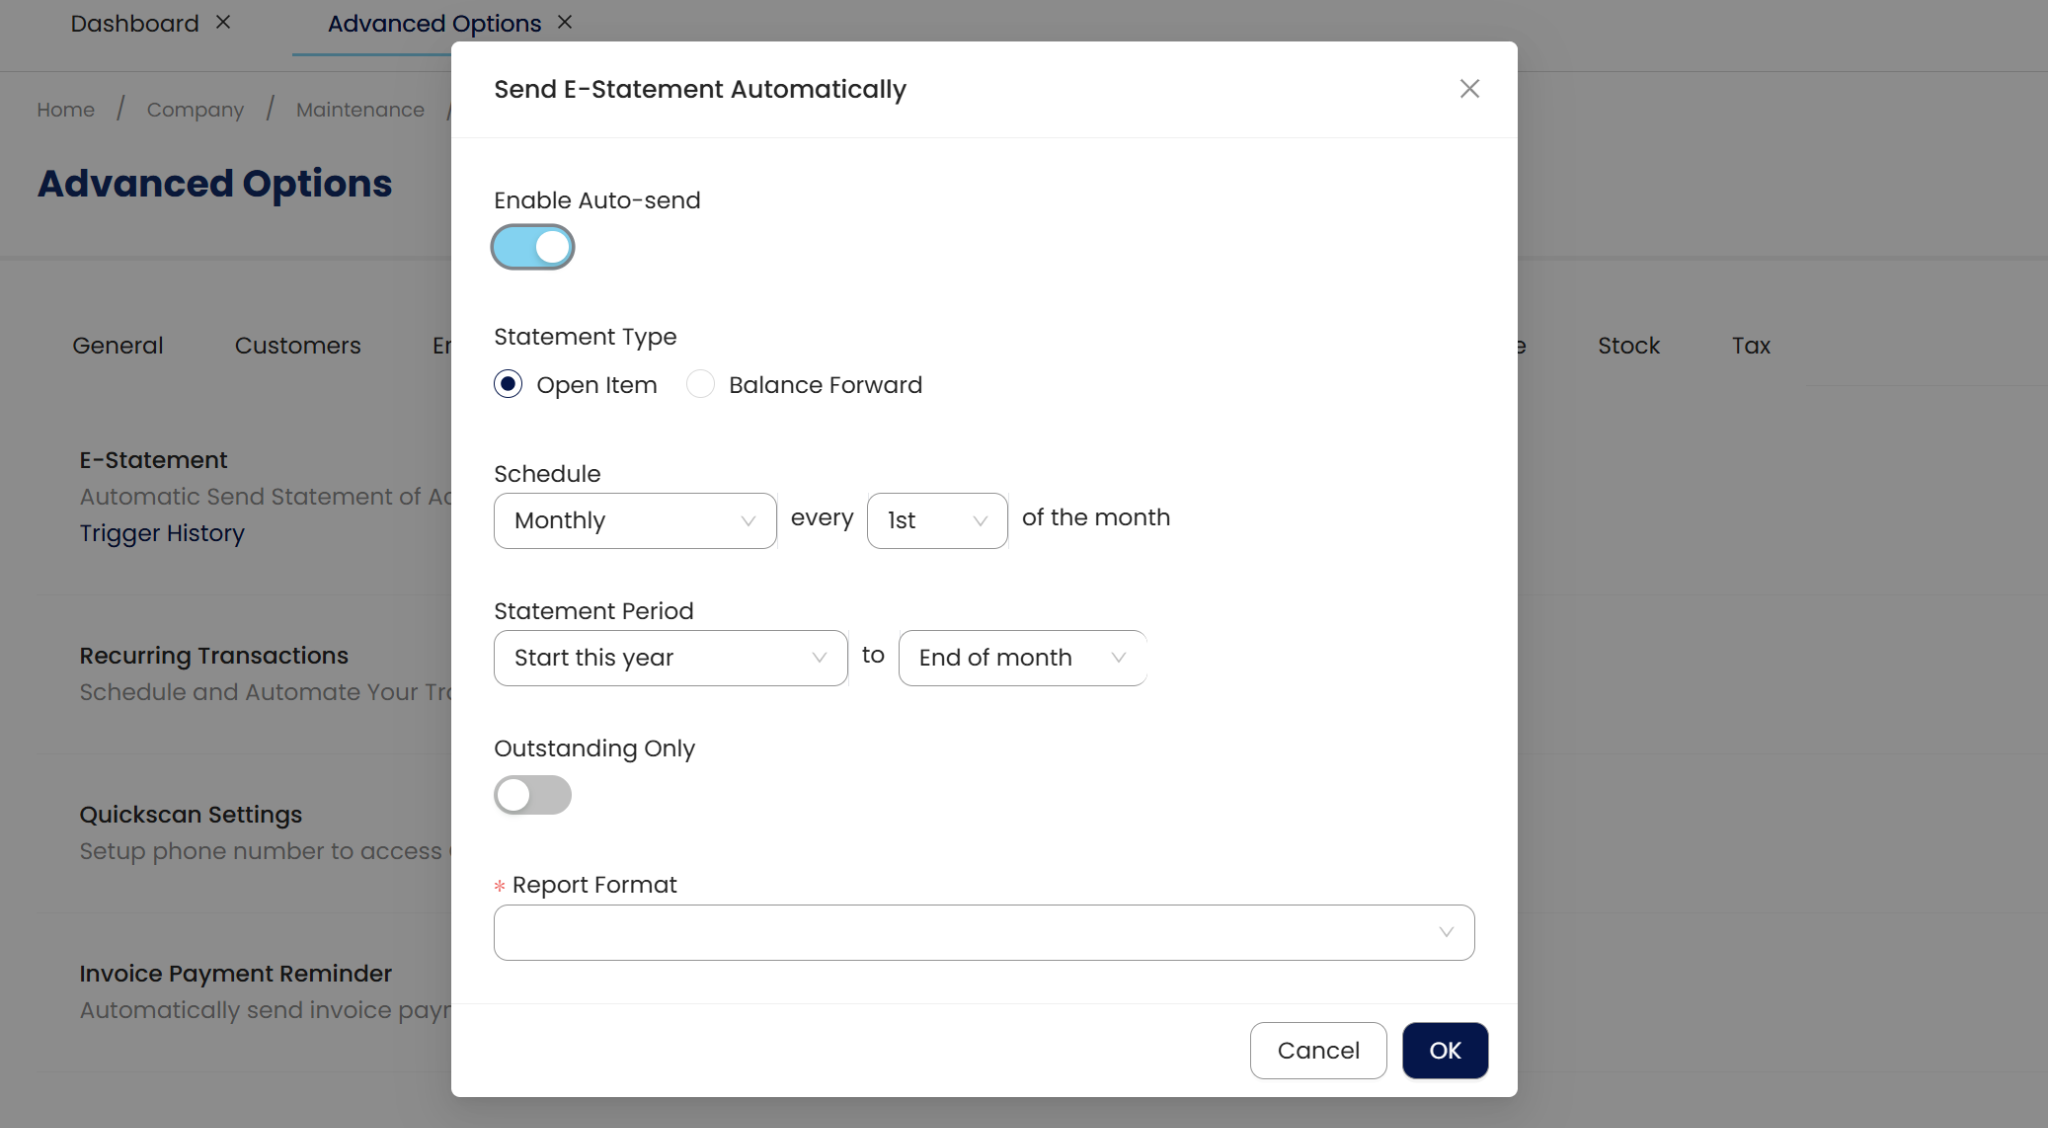Close the Dashboard tab with its X icon
The width and height of the screenshot is (2048, 1128).
point(223,22)
